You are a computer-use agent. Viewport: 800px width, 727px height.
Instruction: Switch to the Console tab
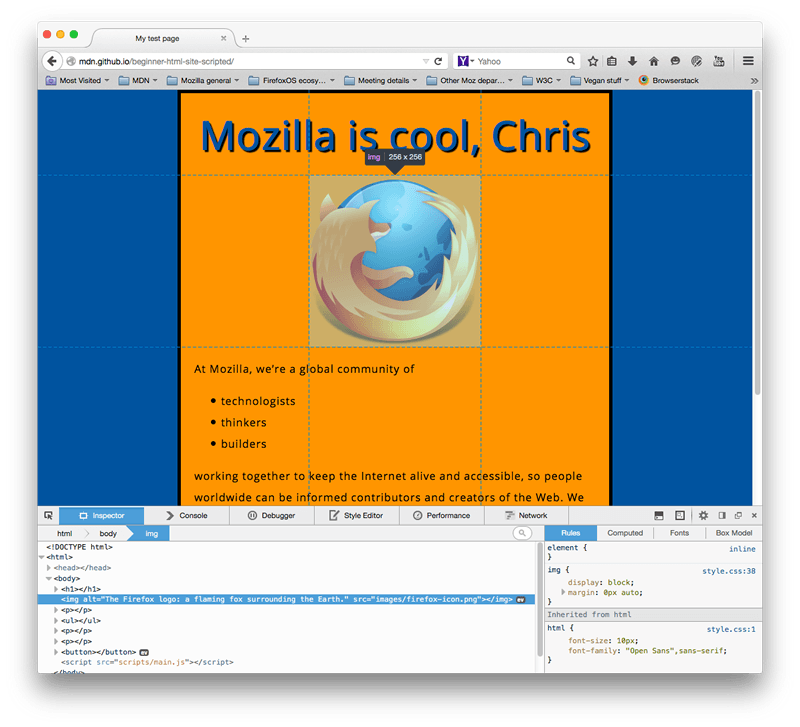tap(187, 515)
